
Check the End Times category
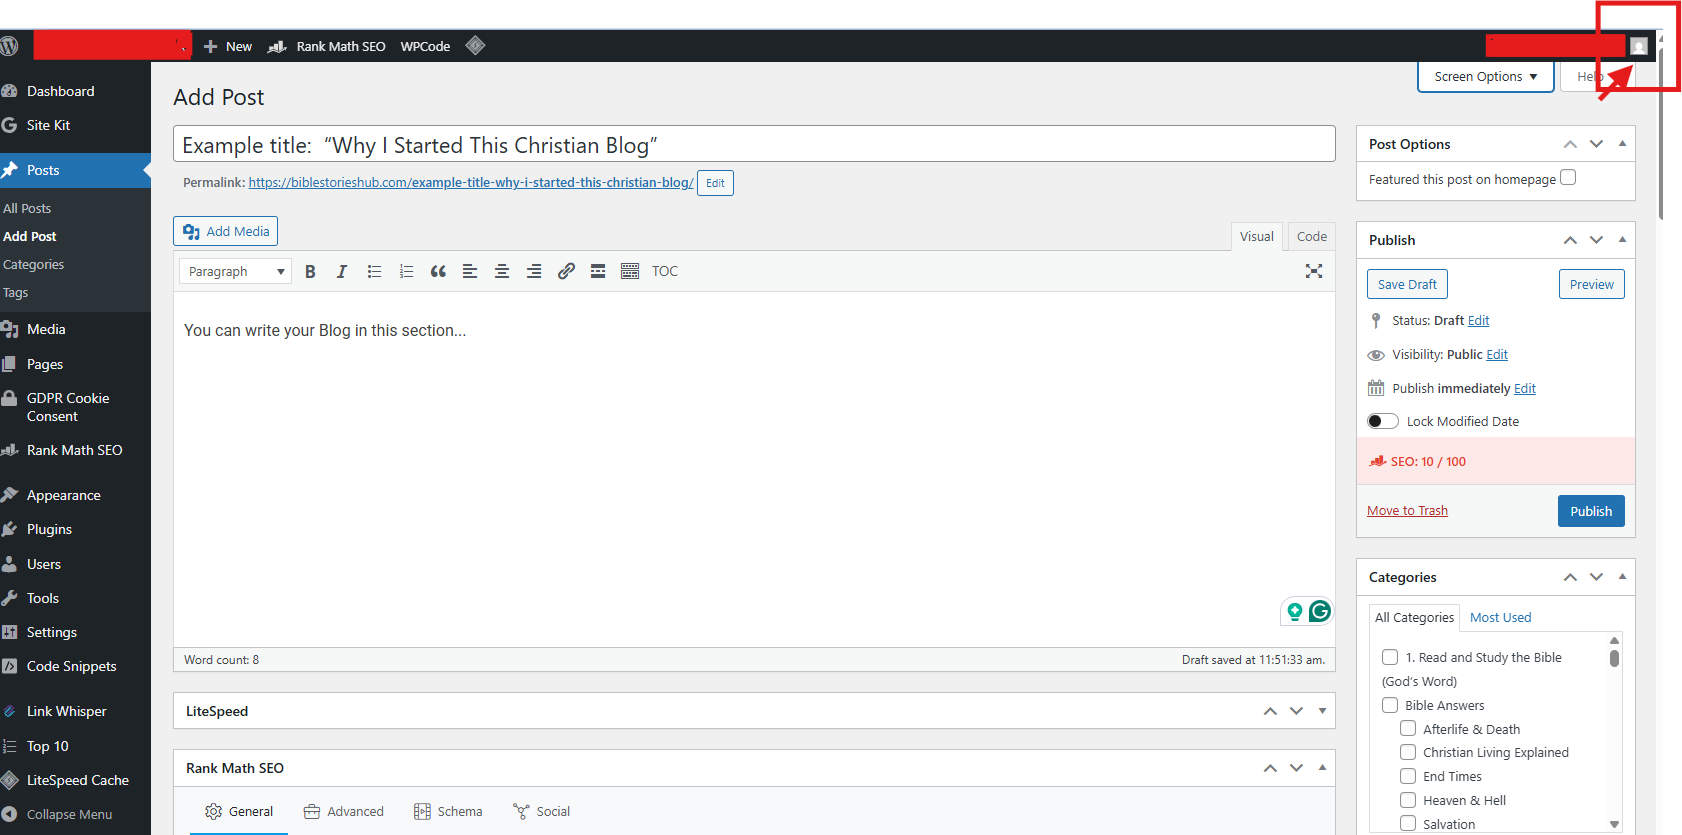point(1408,776)
